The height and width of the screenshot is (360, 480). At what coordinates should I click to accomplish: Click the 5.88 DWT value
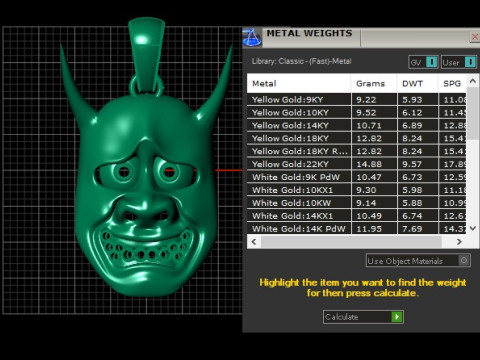[x=412, y=203]
